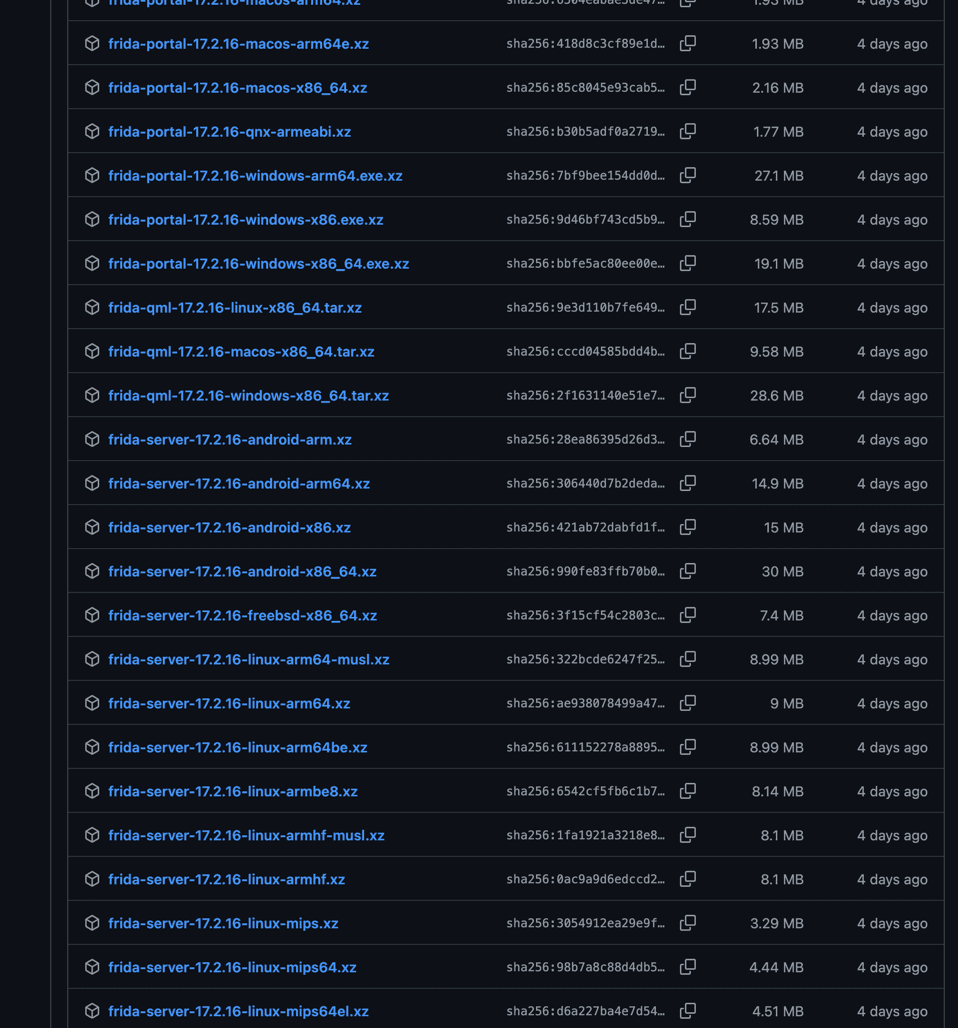Click package icon next to frida-portal-17.2.16-windows-x86.exe.xz
Screen dimensions: 958x1028
(x=92, y=220)
